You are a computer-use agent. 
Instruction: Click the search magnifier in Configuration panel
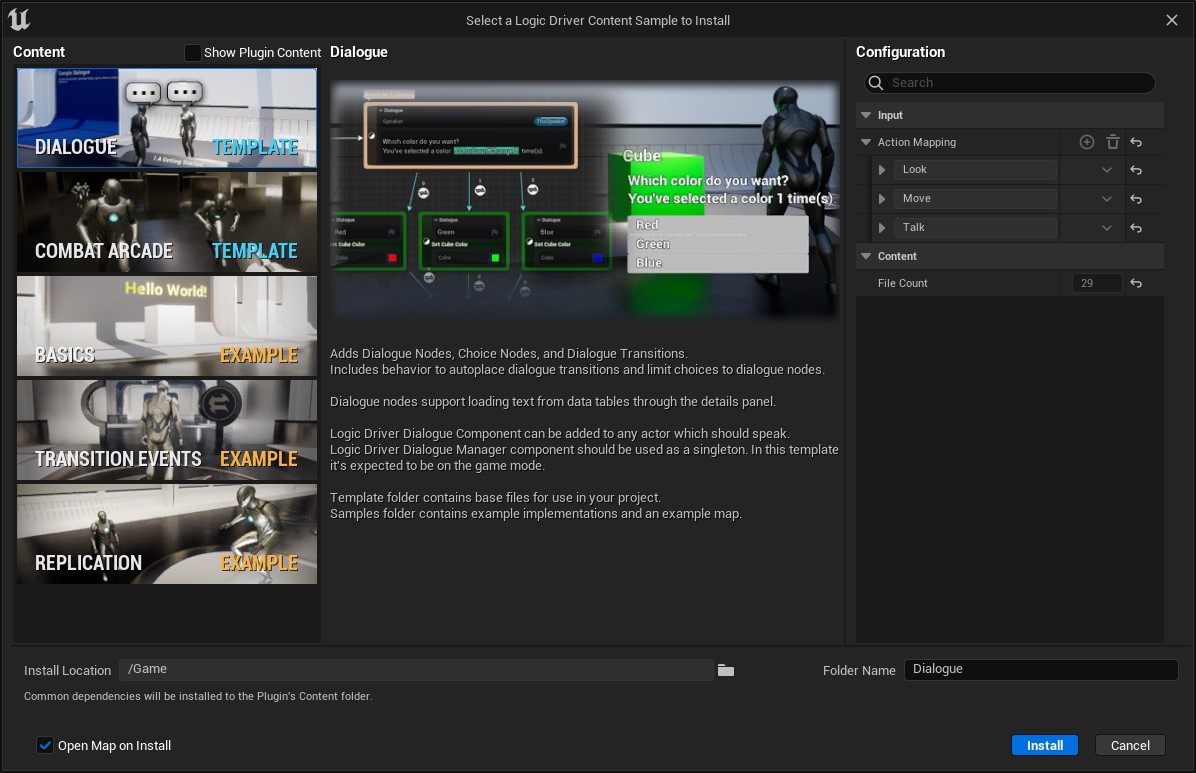click(874, 83)
